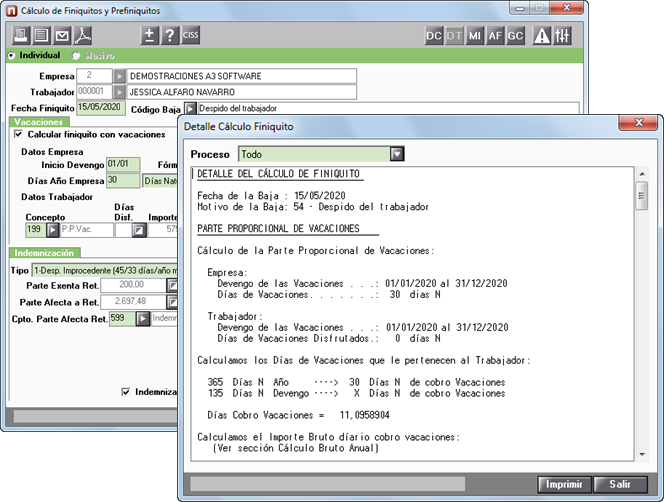Click the GC toolbar button
The image size is (664, 502).
[x=515, y=36]
